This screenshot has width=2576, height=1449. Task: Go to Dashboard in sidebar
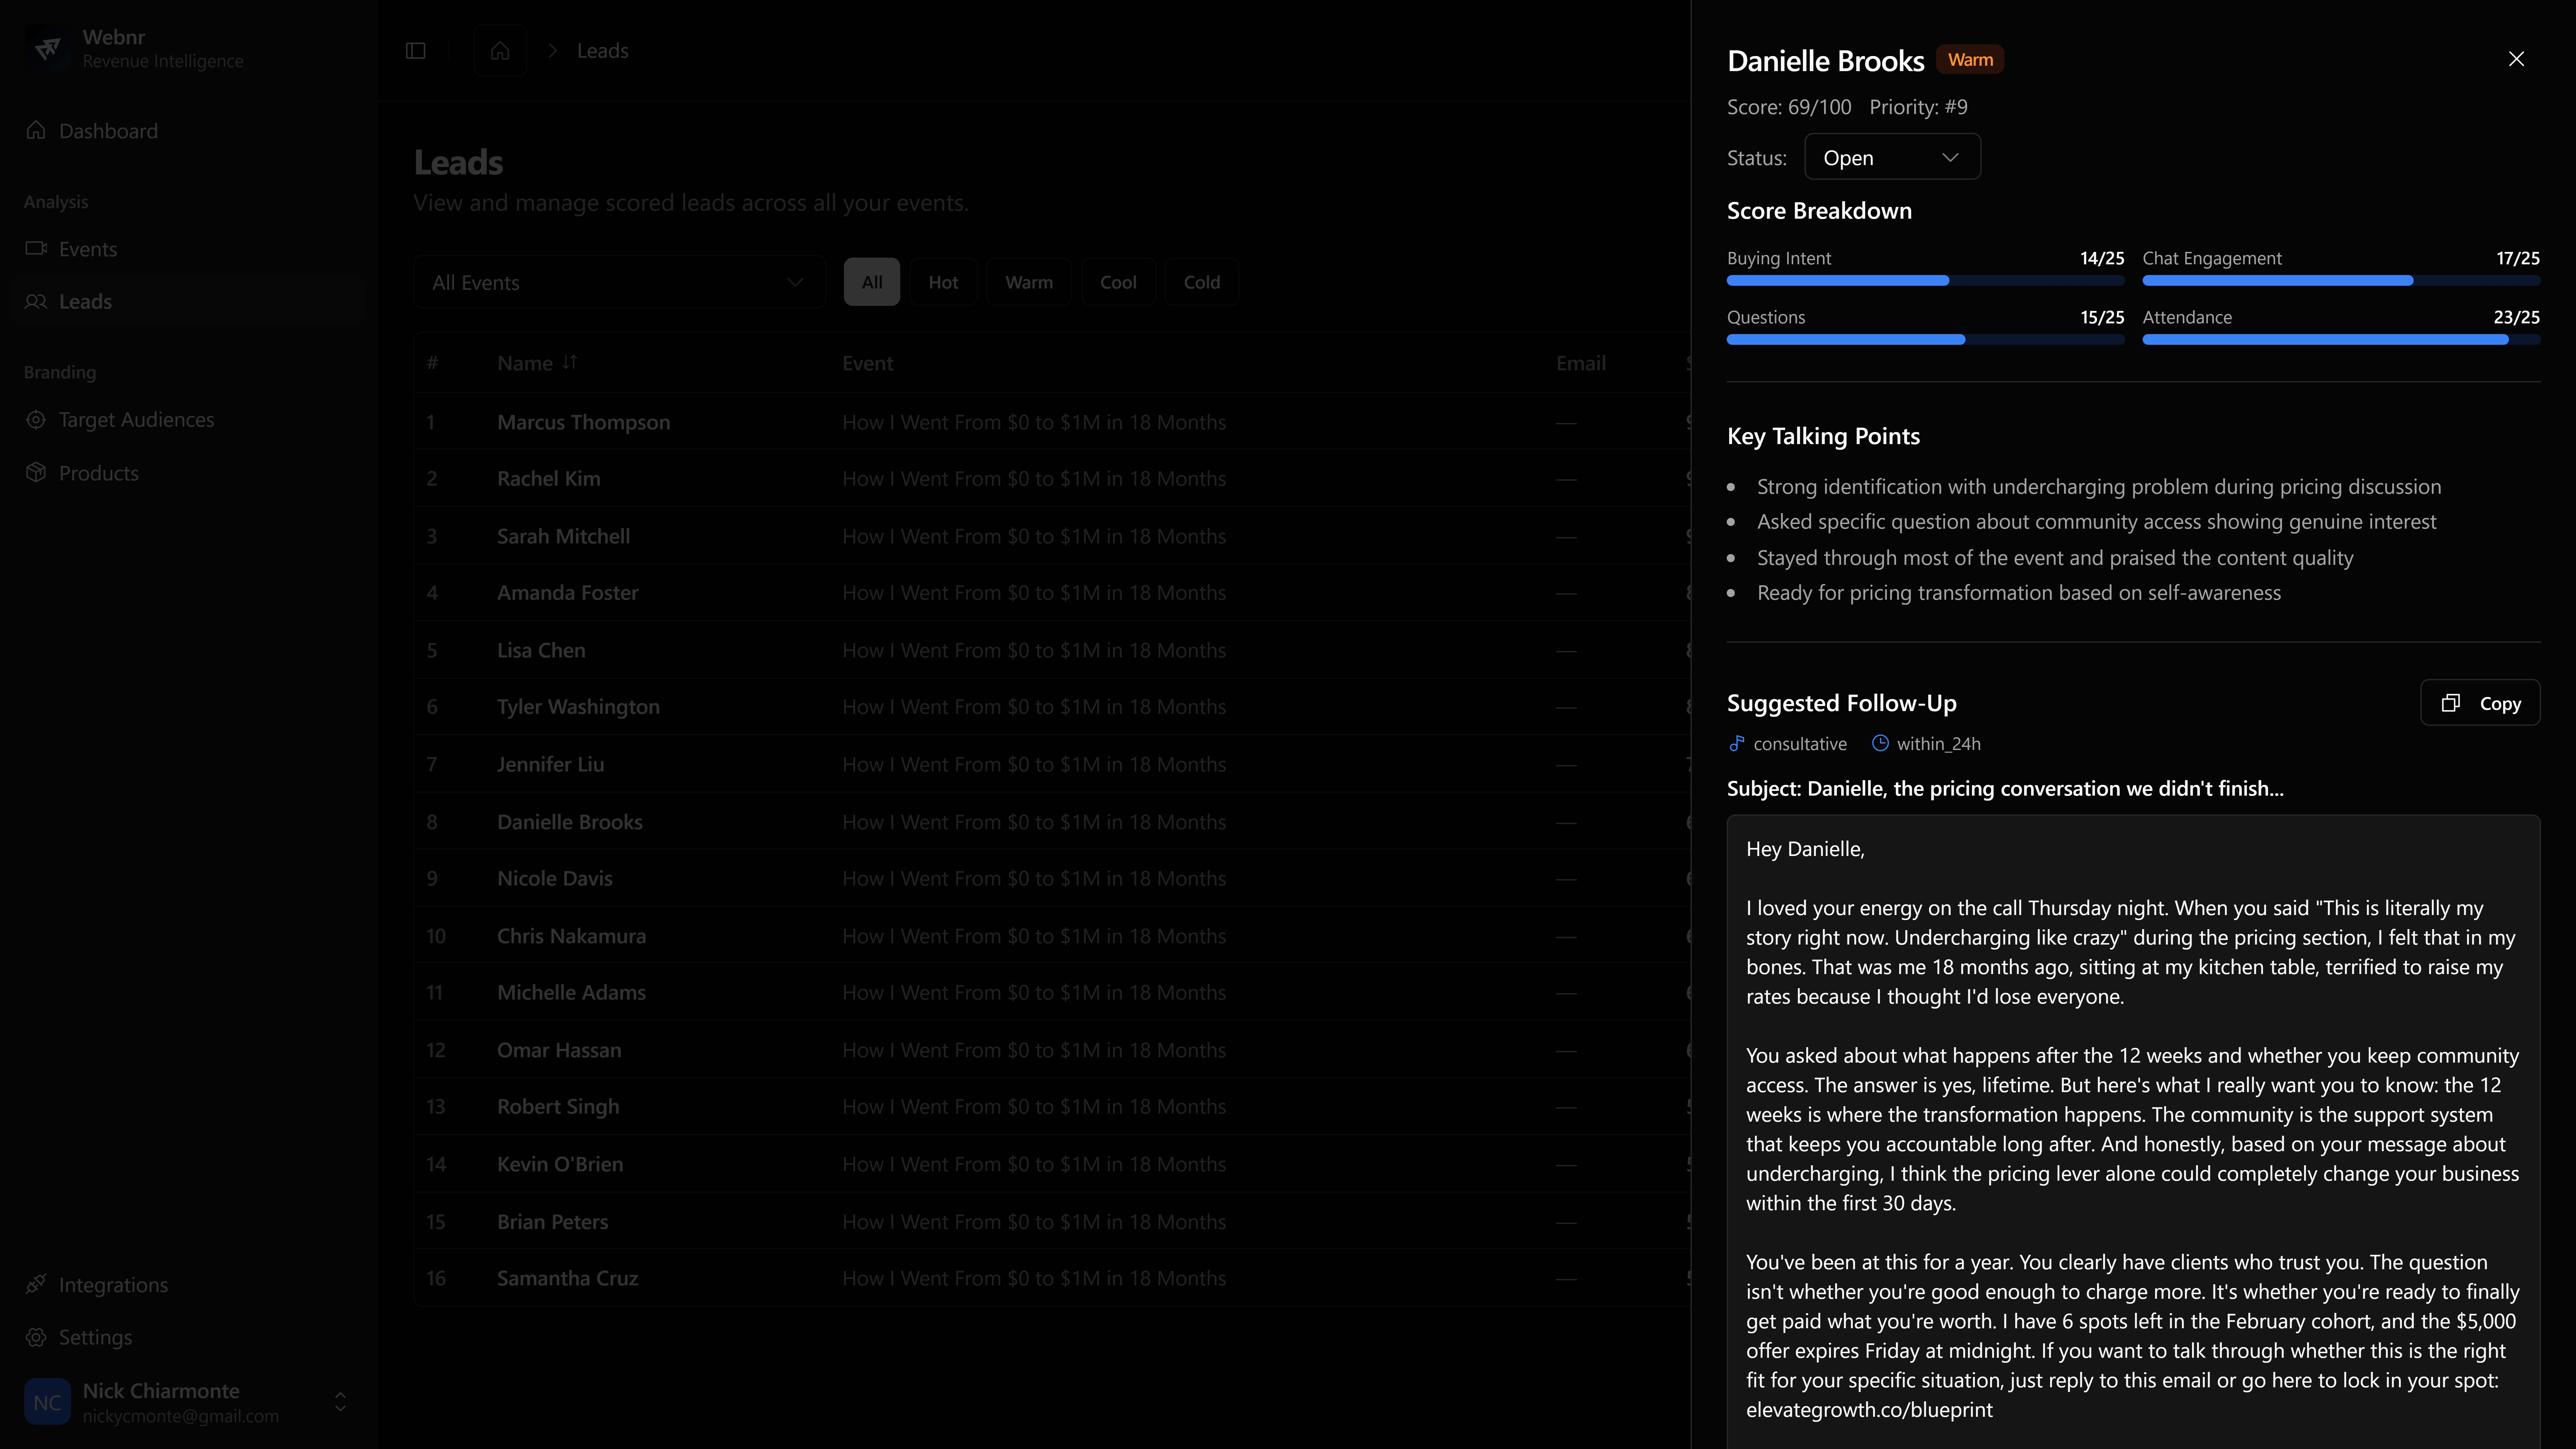point(108,131)
